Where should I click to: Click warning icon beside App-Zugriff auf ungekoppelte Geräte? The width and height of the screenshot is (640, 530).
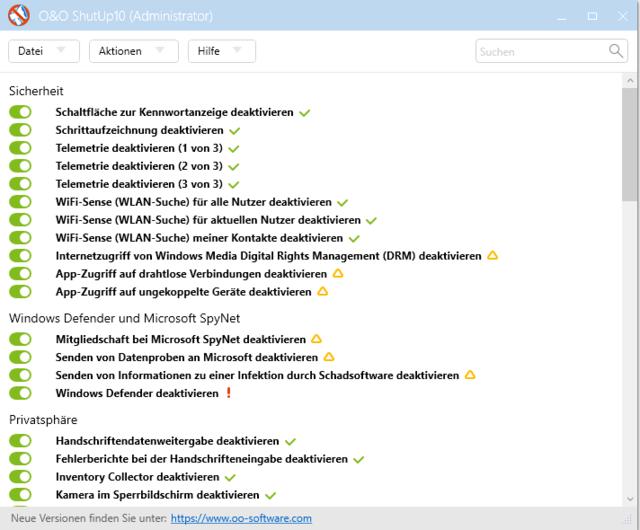coord(322,292)
